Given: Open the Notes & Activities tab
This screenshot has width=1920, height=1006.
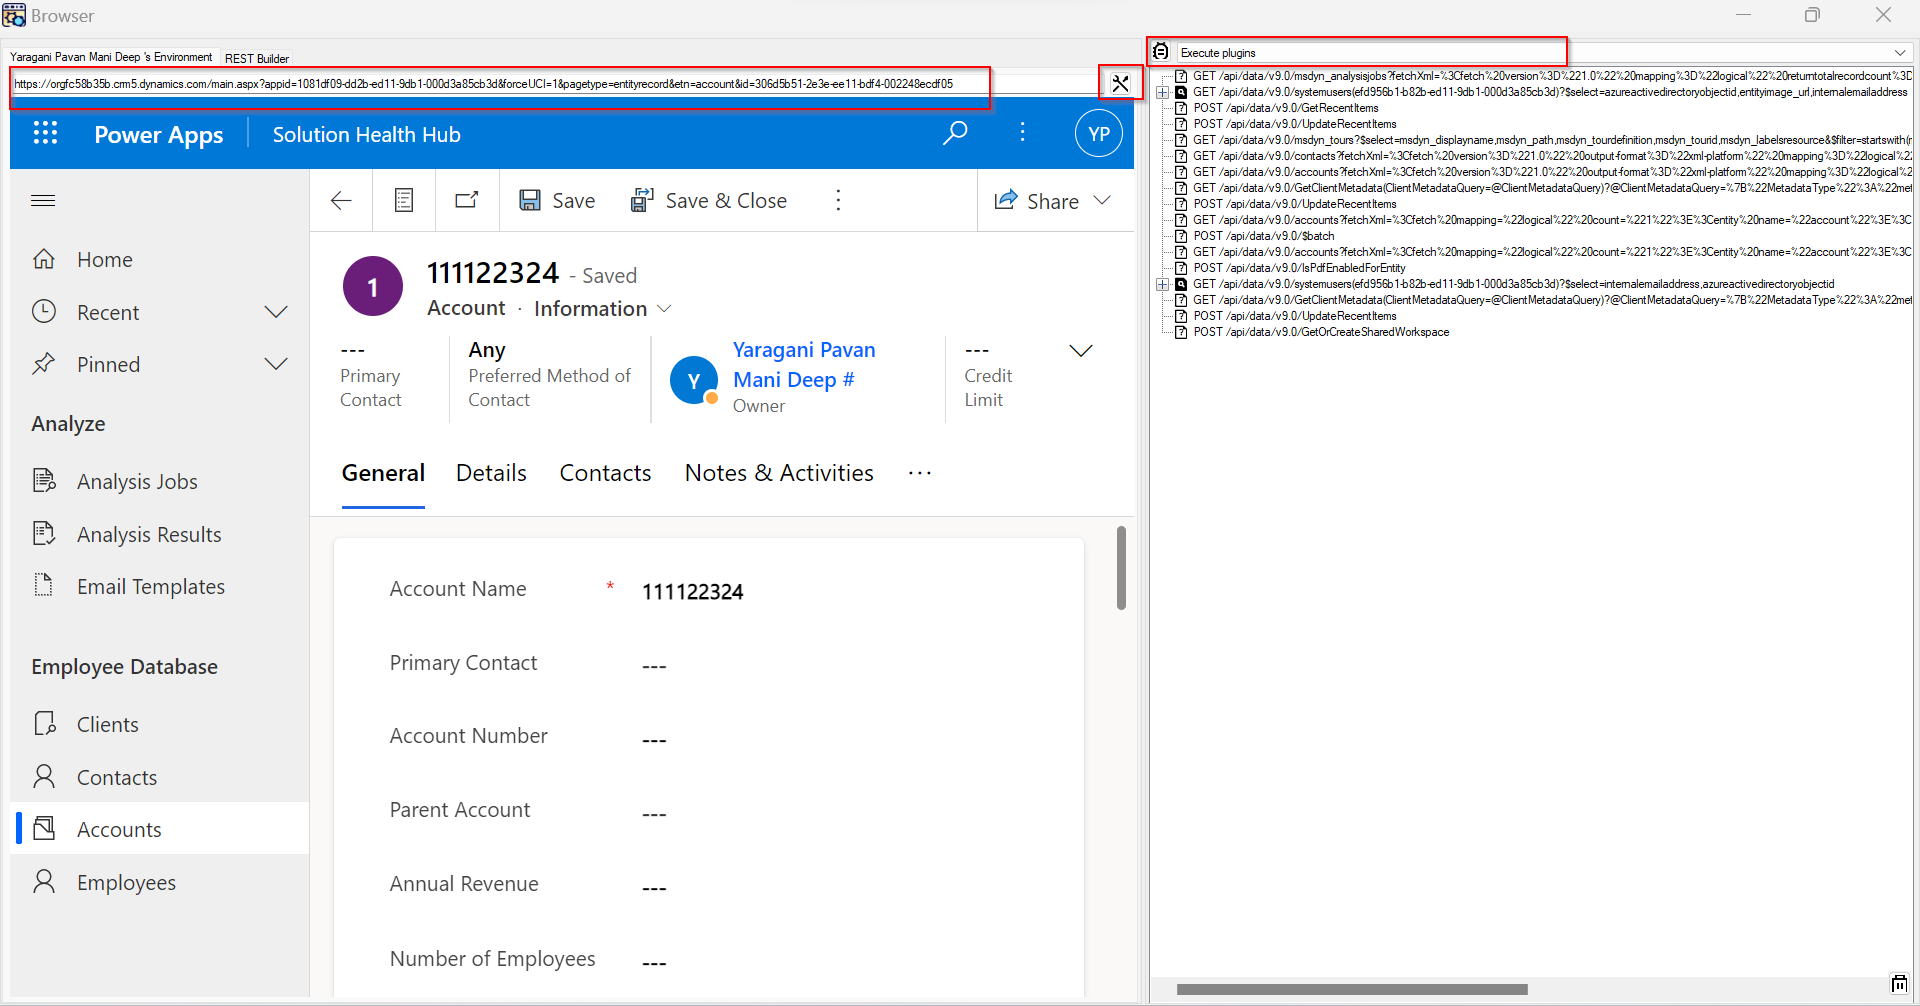Looking at the screenshot, I should point(778,473).
